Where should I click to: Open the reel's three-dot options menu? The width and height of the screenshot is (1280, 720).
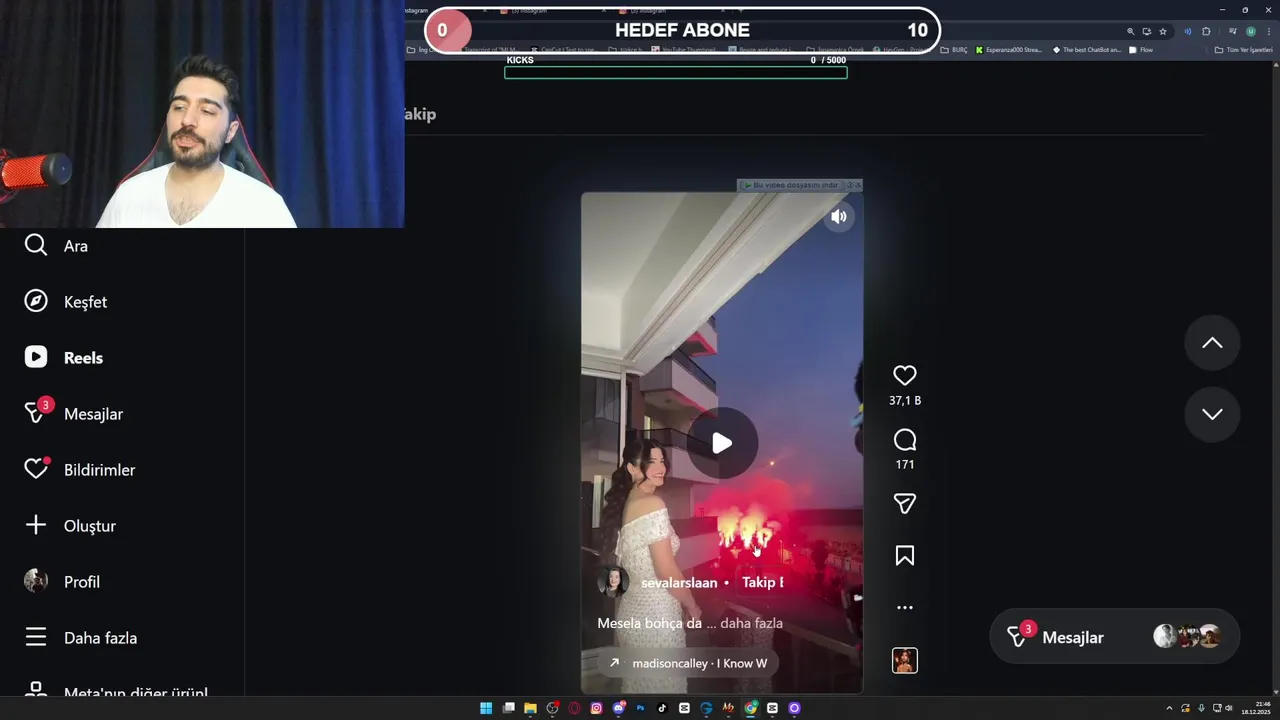(905, 607)
